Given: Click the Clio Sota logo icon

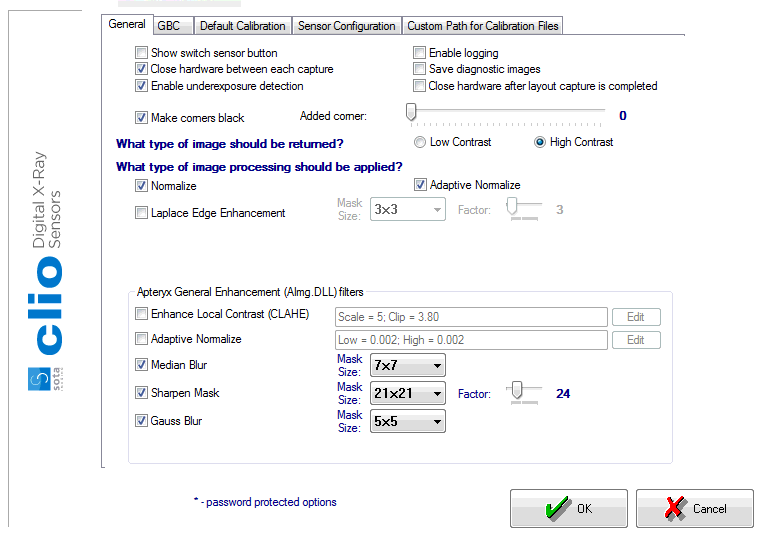Looking at the screenshot, I should pyautogui.click(x=43, y=379).
